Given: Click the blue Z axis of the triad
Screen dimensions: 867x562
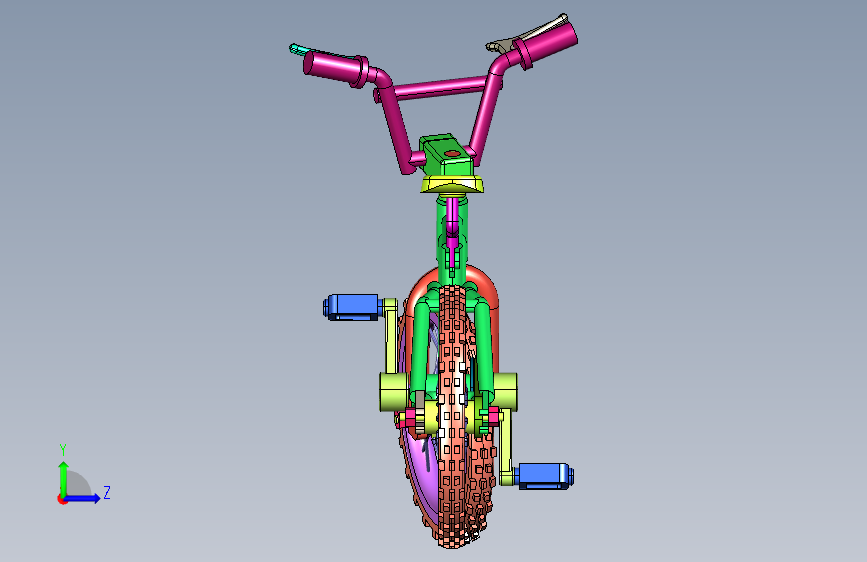Looking at the screenshot, I should [83, 498].
